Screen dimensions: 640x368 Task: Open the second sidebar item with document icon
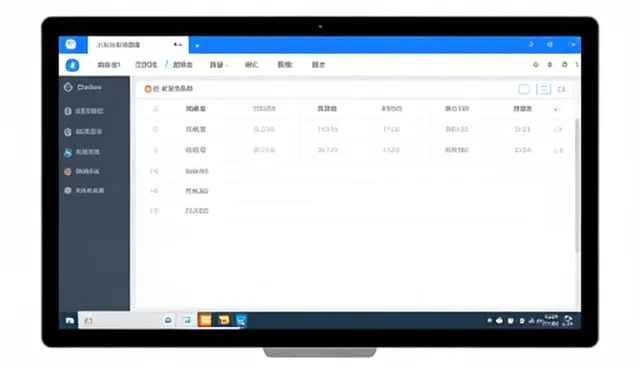[84, 111]
